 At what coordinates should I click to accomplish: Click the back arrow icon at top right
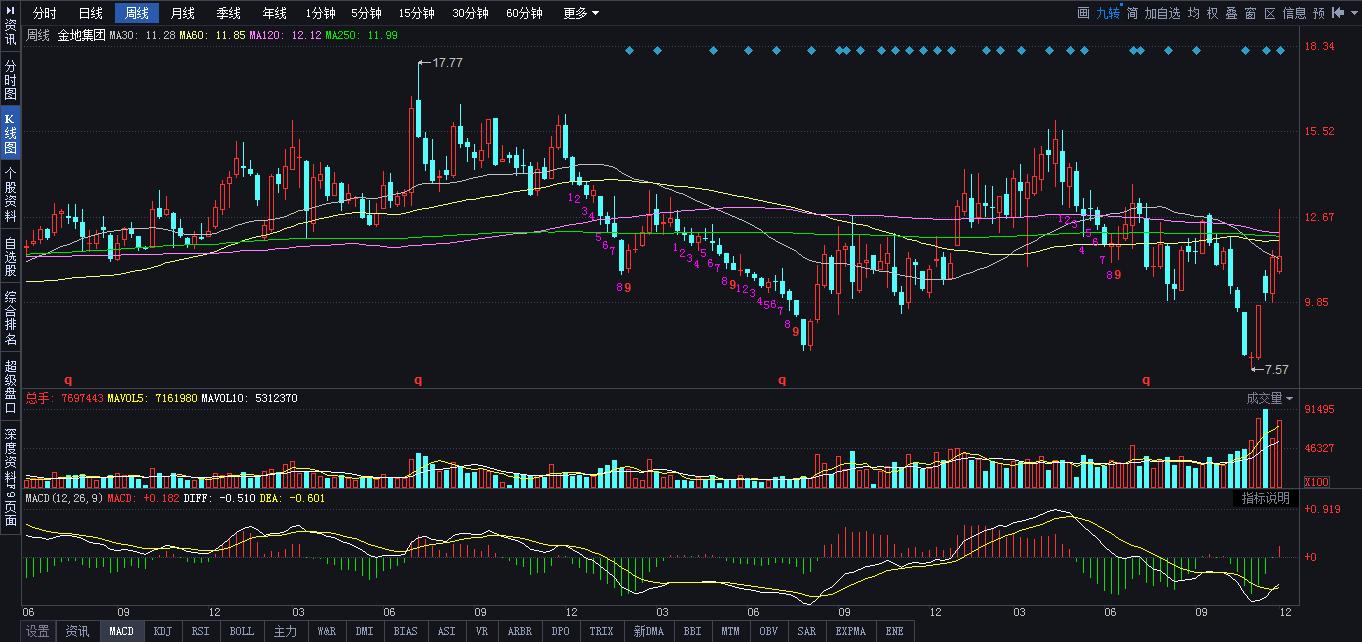(1337, 13)
